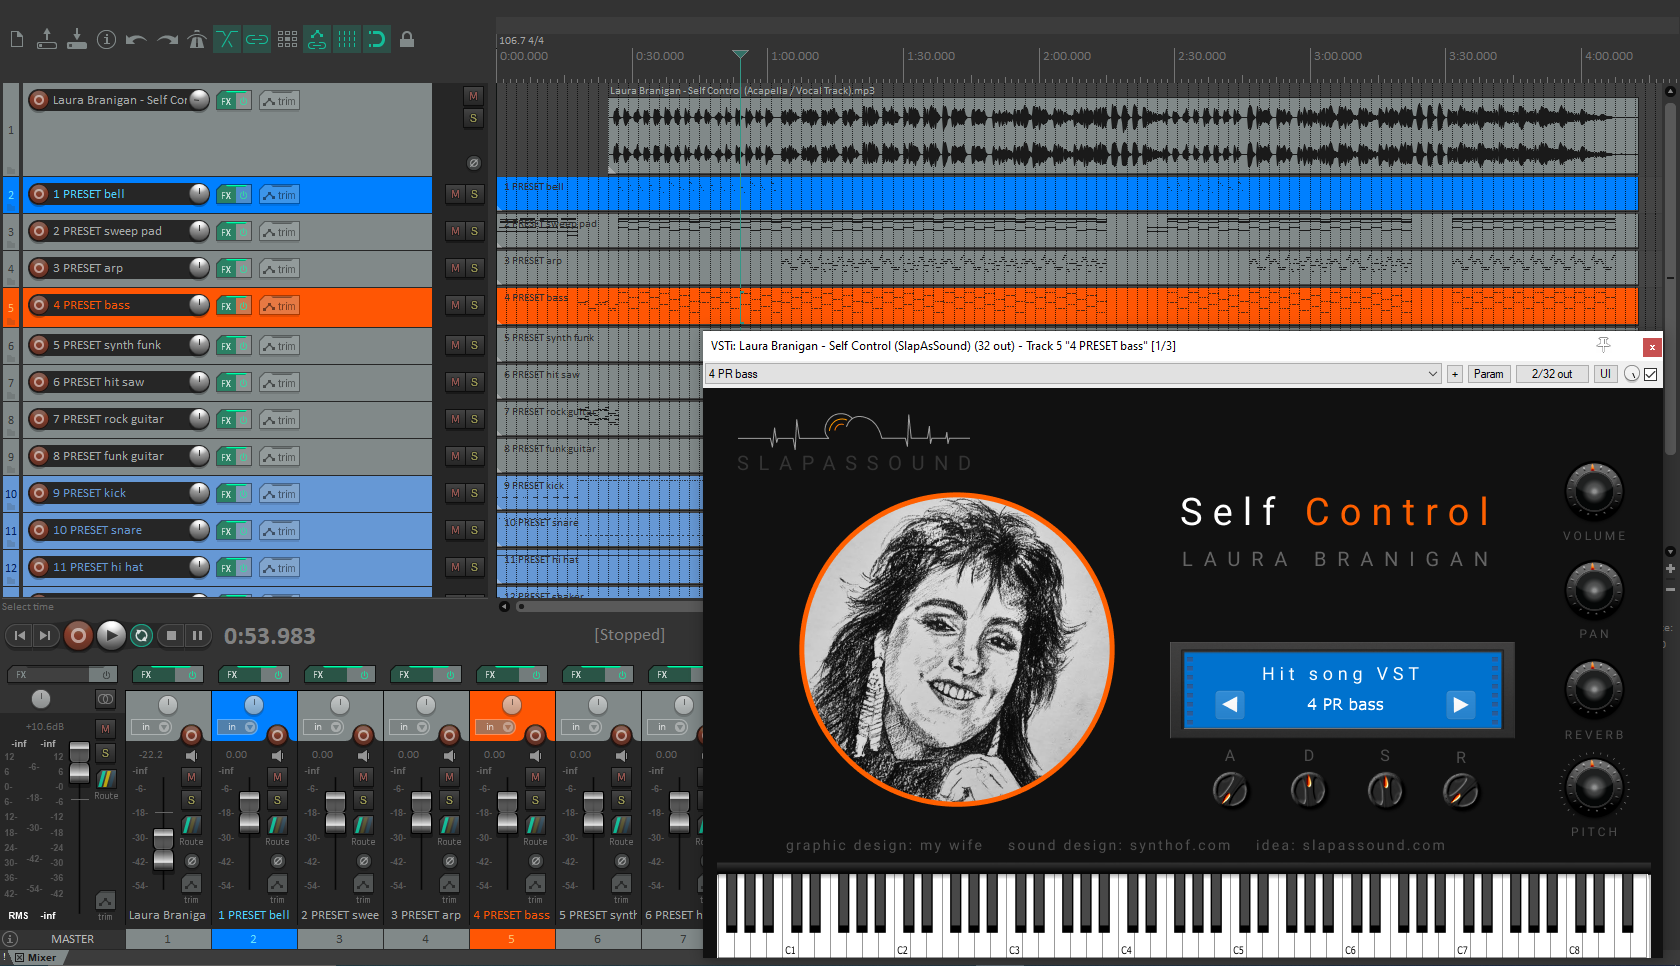Toggle item grouping chain-link icon

point(257,39)
